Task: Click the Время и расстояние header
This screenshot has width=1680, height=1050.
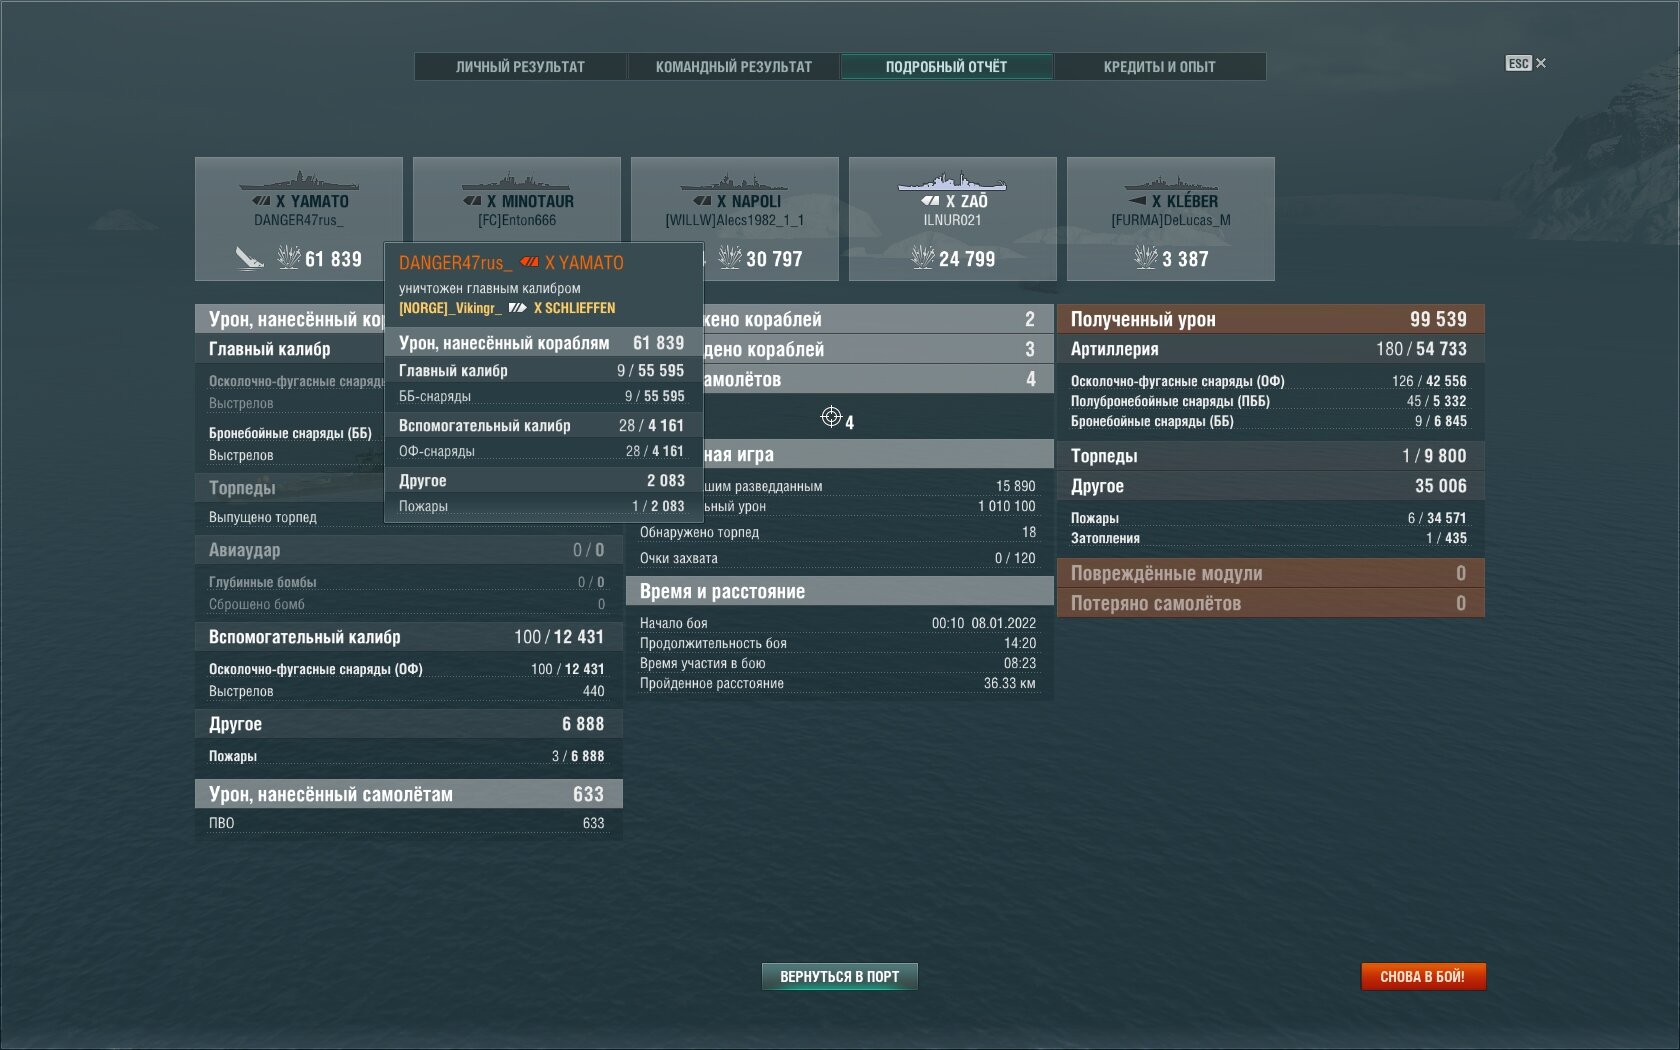Action: 839,591
